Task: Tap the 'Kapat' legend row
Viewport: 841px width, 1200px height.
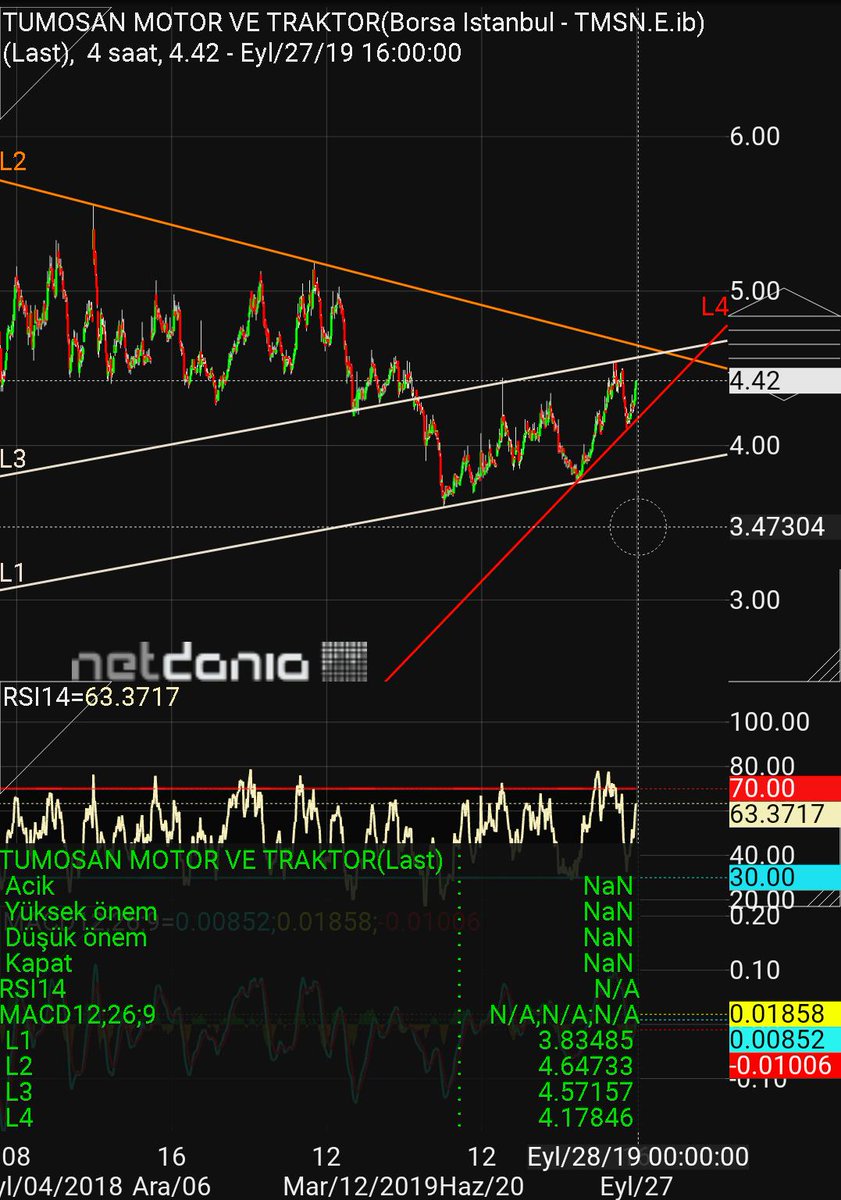Action: click(x=320, y=963)
